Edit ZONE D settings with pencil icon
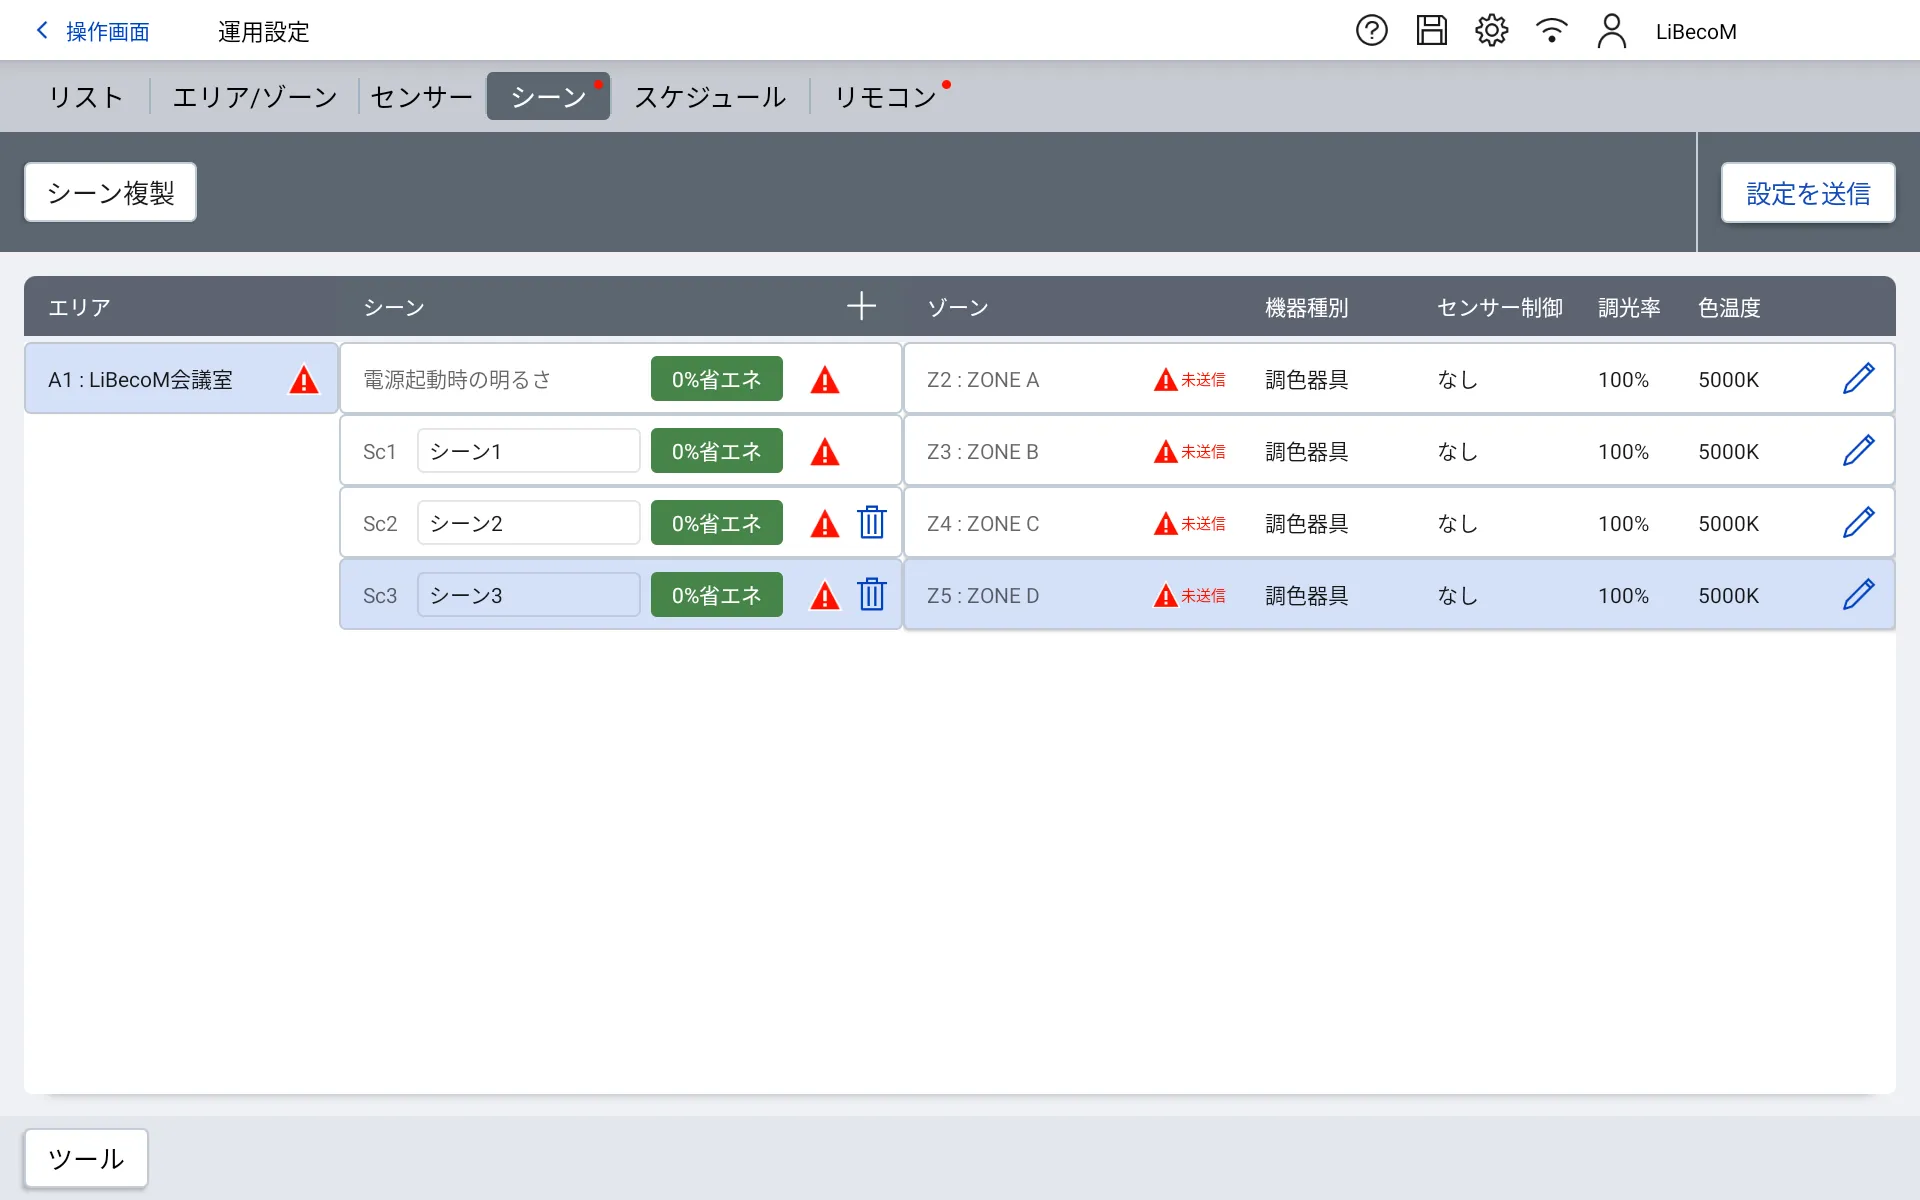Image resolution: width=1920 pixels, height=1200 pixels. click(x=1858, y=595)
